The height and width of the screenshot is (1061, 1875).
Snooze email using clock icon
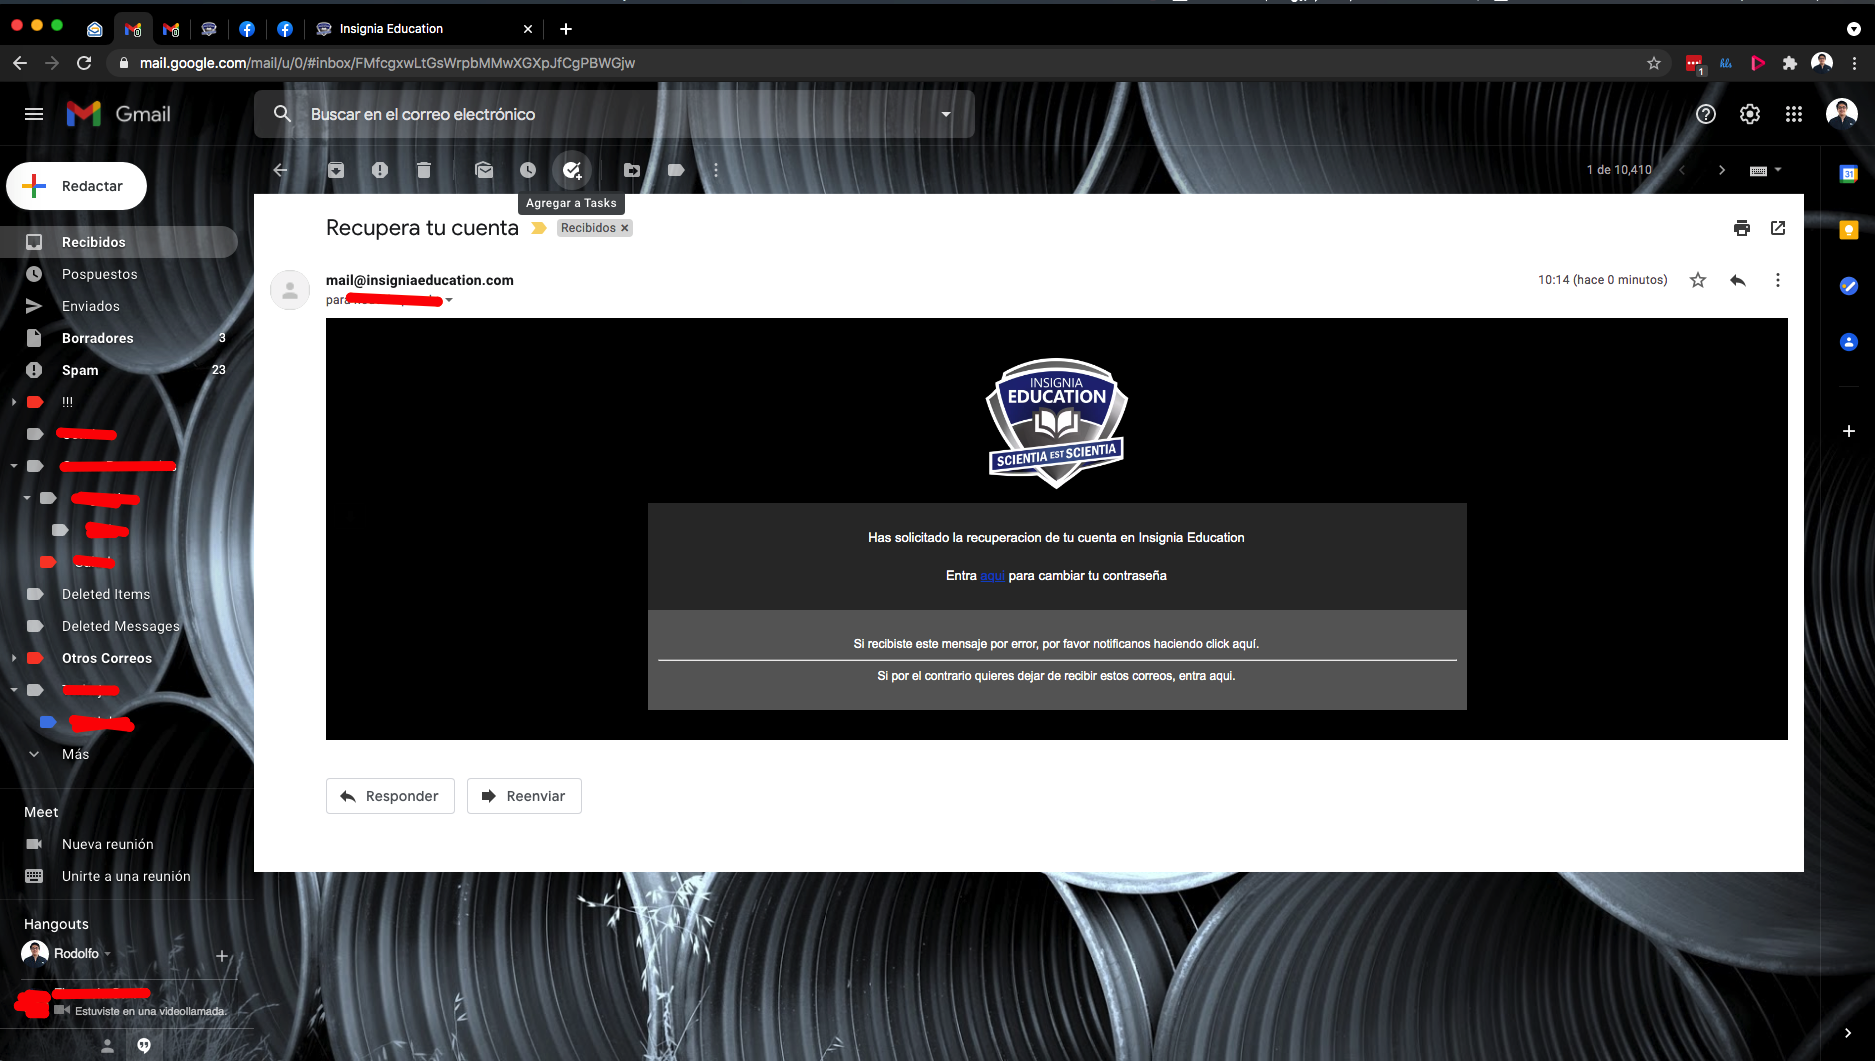pyautogui.click(x=528, y=170)
